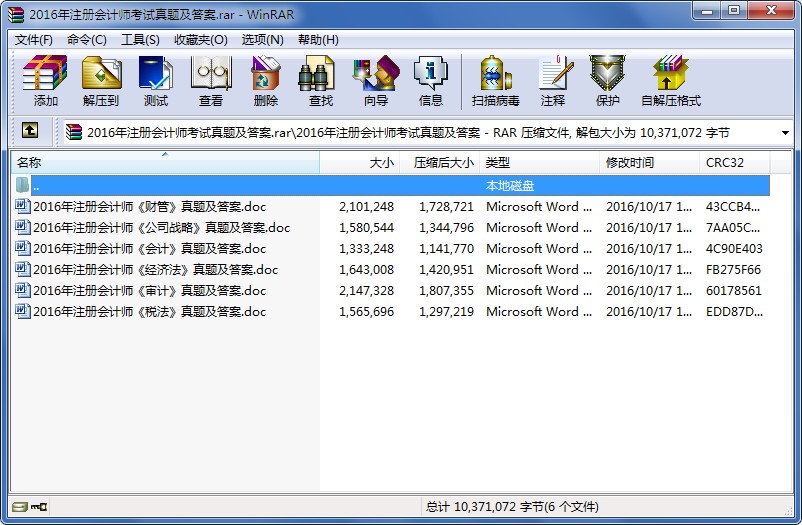This screenshot has width=802, height=525.
Task: Sort by 大小 column header
Action: click(360, 163)
